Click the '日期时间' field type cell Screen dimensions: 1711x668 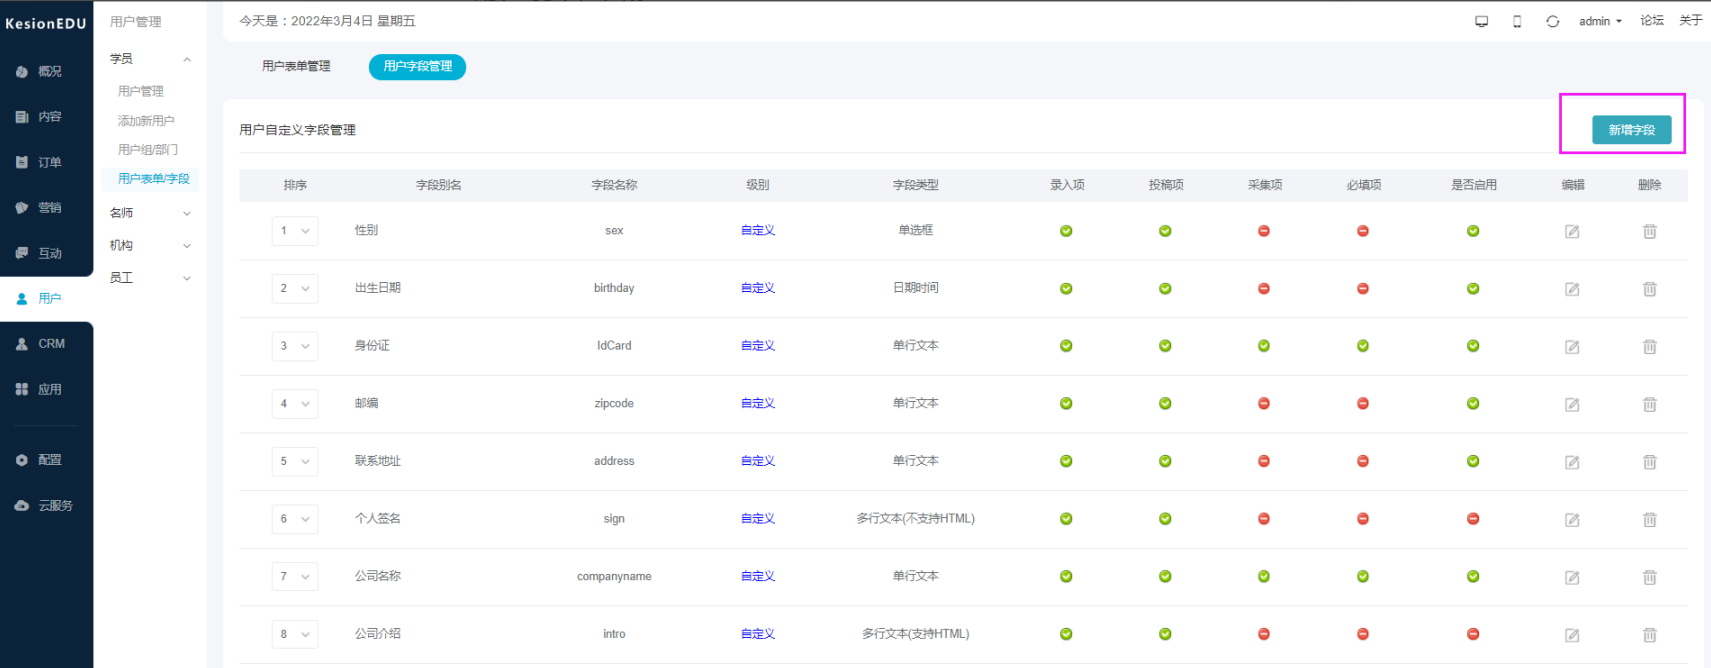pos(915,288)
